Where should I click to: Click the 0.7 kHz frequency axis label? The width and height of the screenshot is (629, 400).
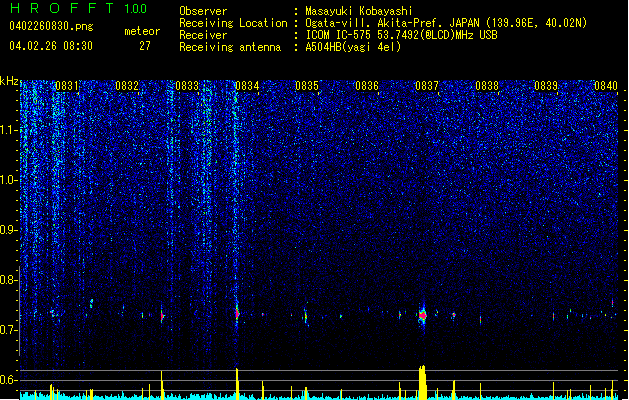click(8, 330)
